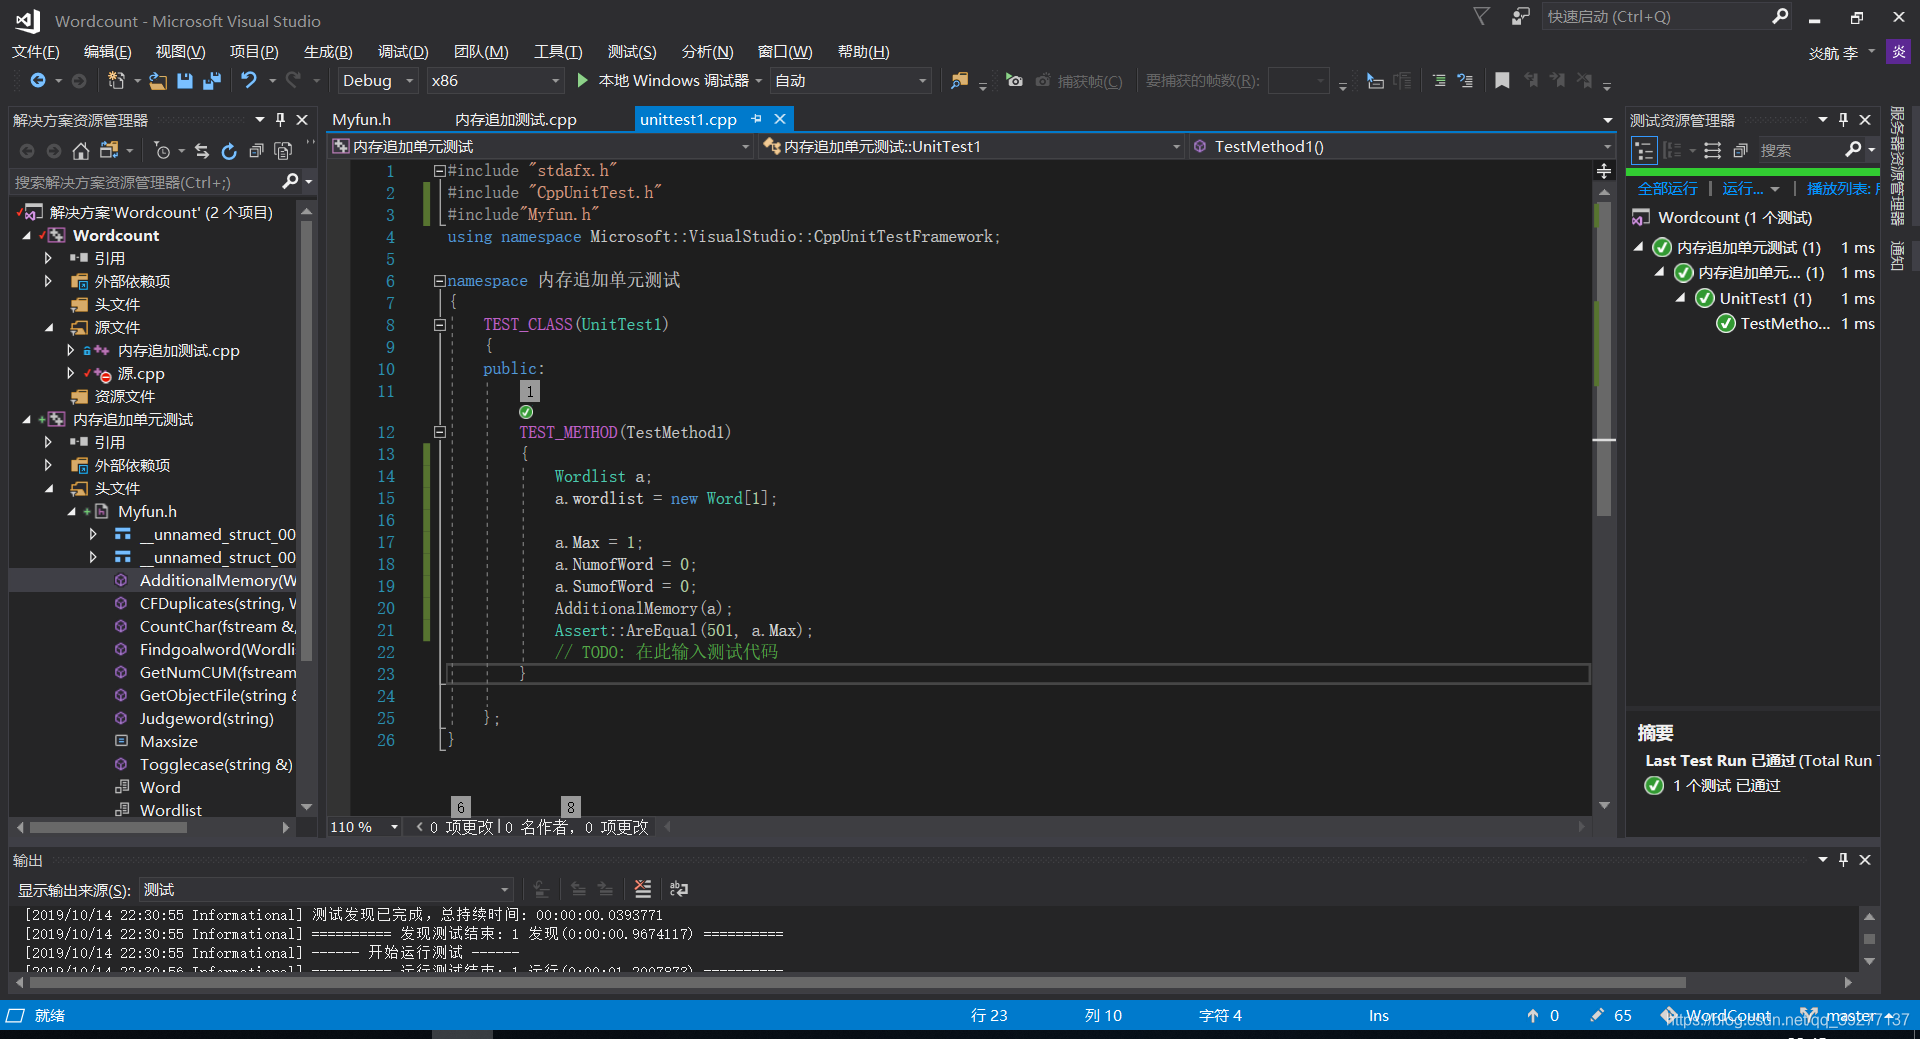Open the 调试(D) debug menu
Screen dimensions: 1920x1039
[x=403, y=52]
